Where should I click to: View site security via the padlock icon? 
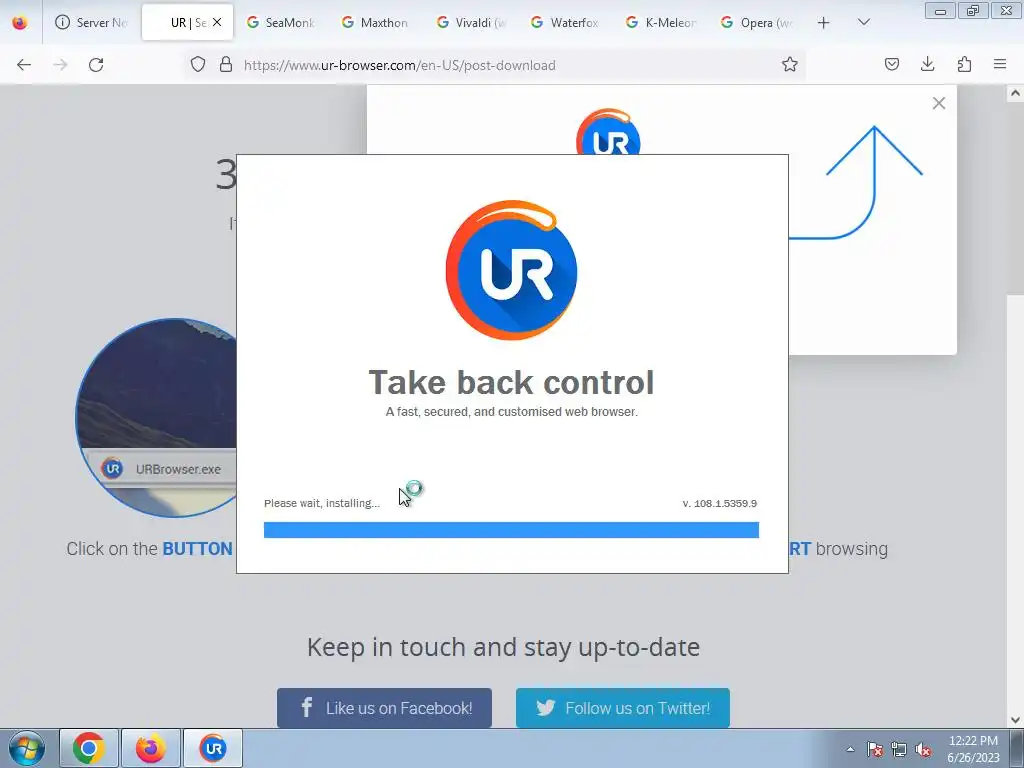(226, 65)
